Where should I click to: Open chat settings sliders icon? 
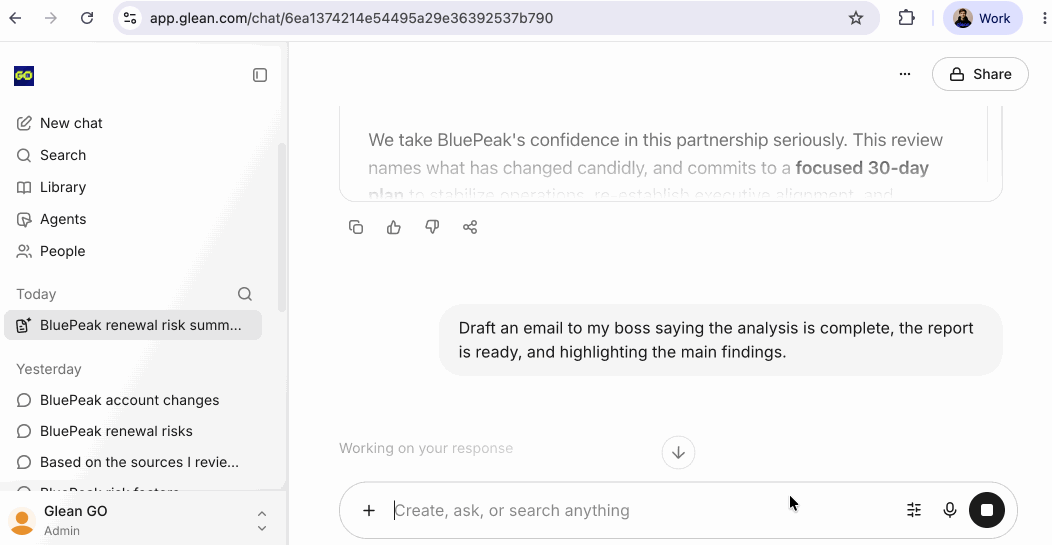(914, 510)
